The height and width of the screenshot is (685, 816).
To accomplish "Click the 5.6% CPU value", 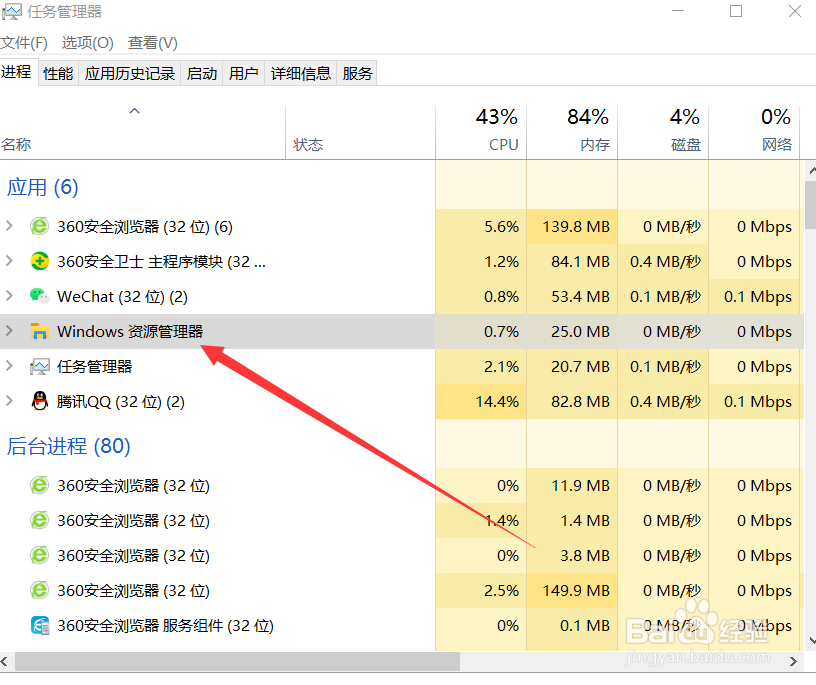I will [x=501, y=226].
